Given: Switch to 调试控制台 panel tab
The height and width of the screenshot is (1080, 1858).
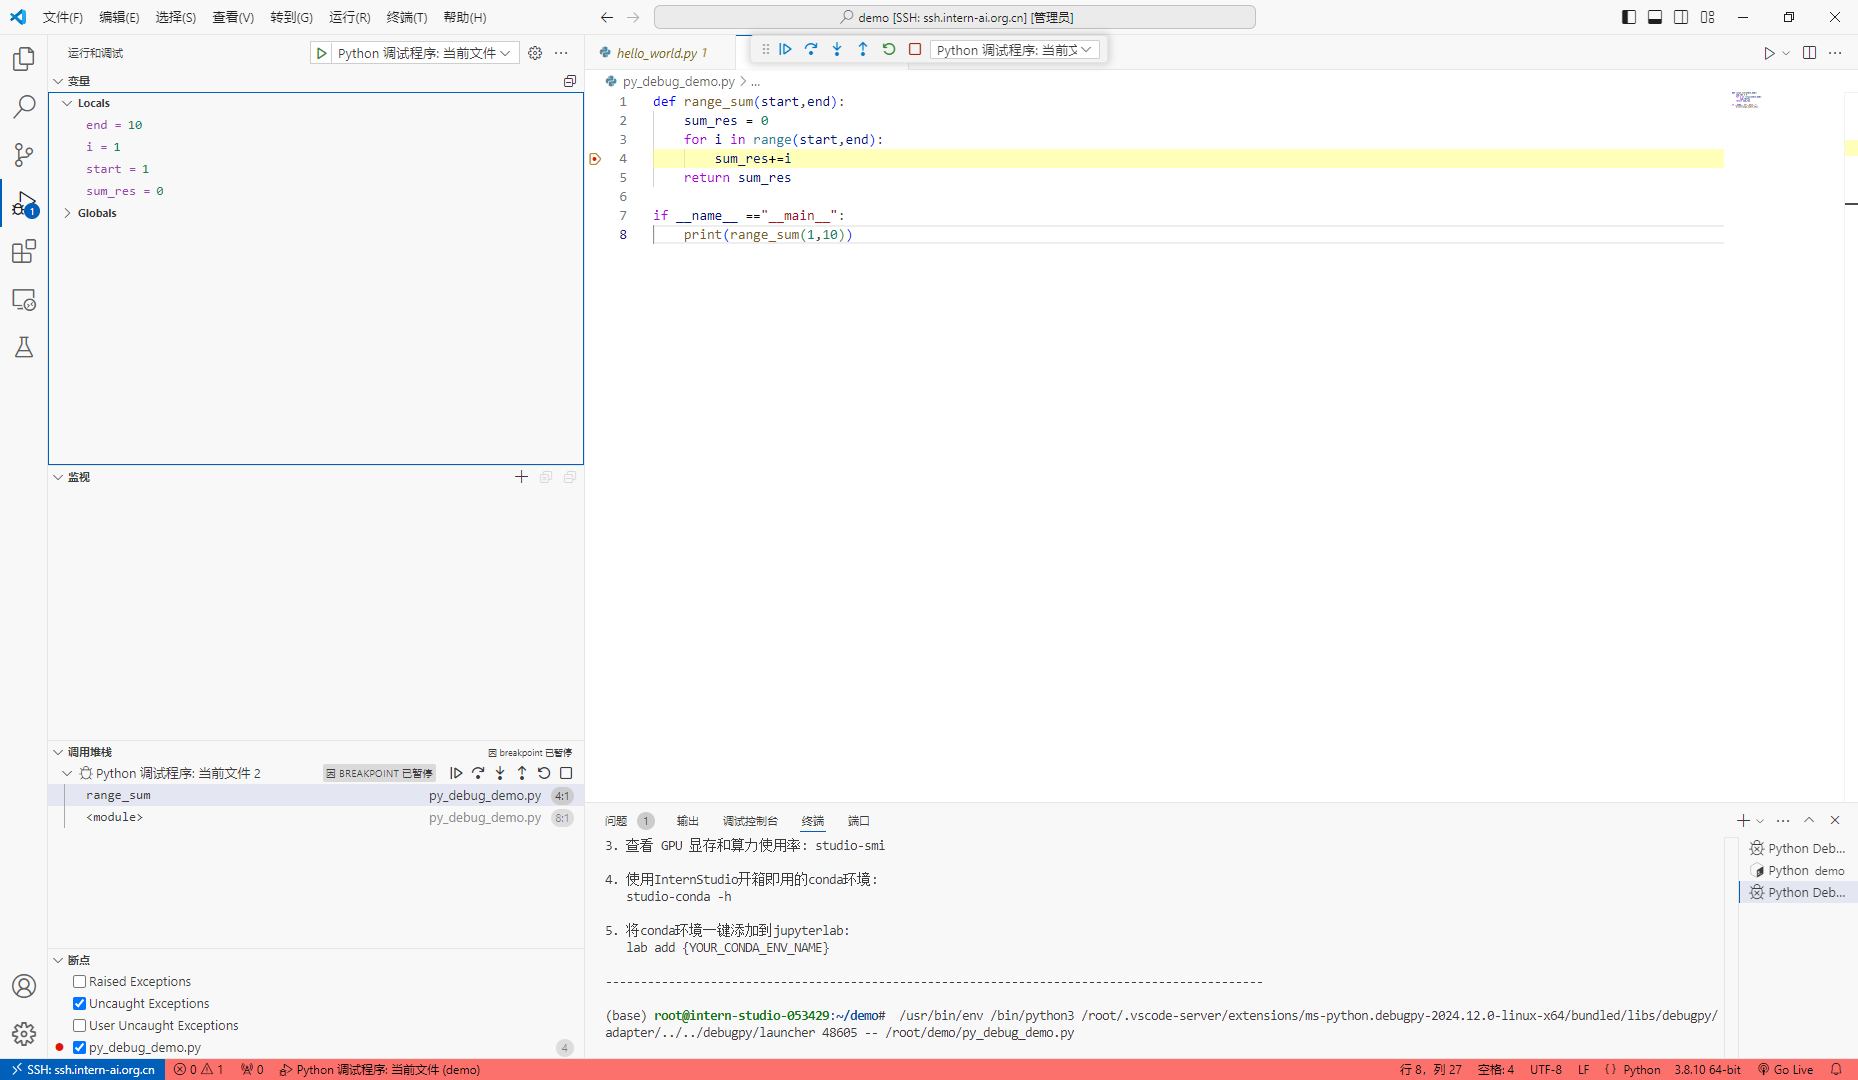Looking at the screenshot, I should [750, 821].
